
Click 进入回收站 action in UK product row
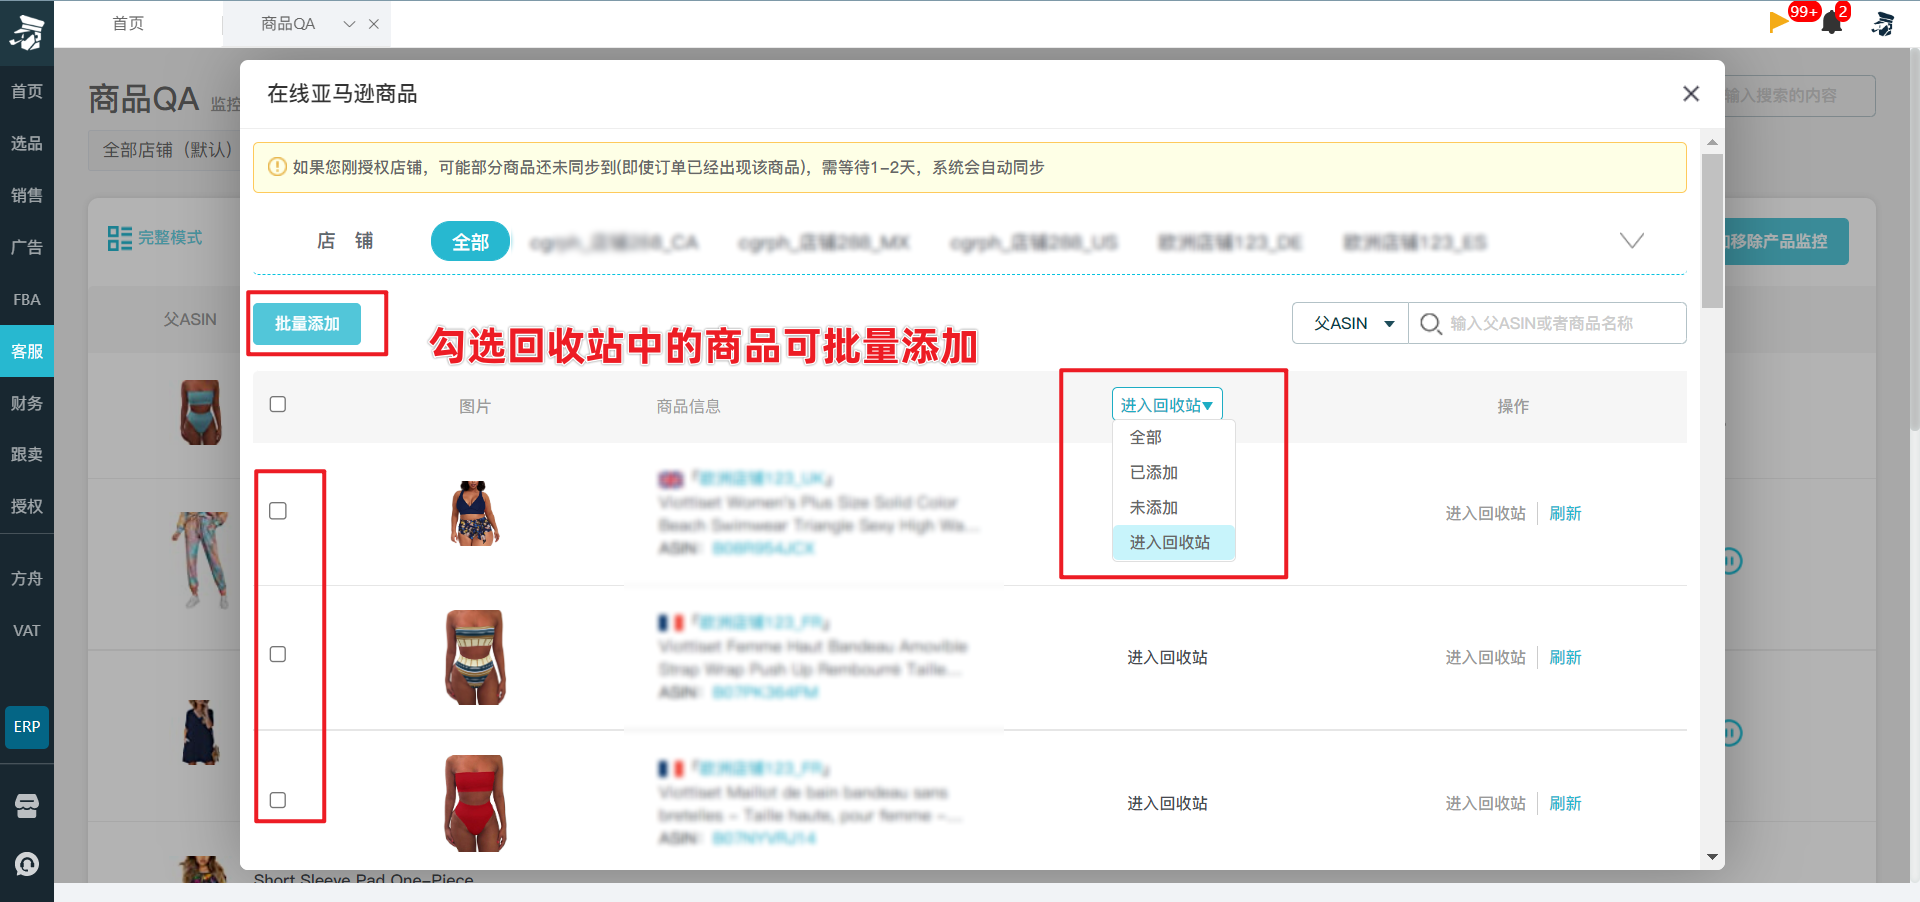click(1486, 514)
